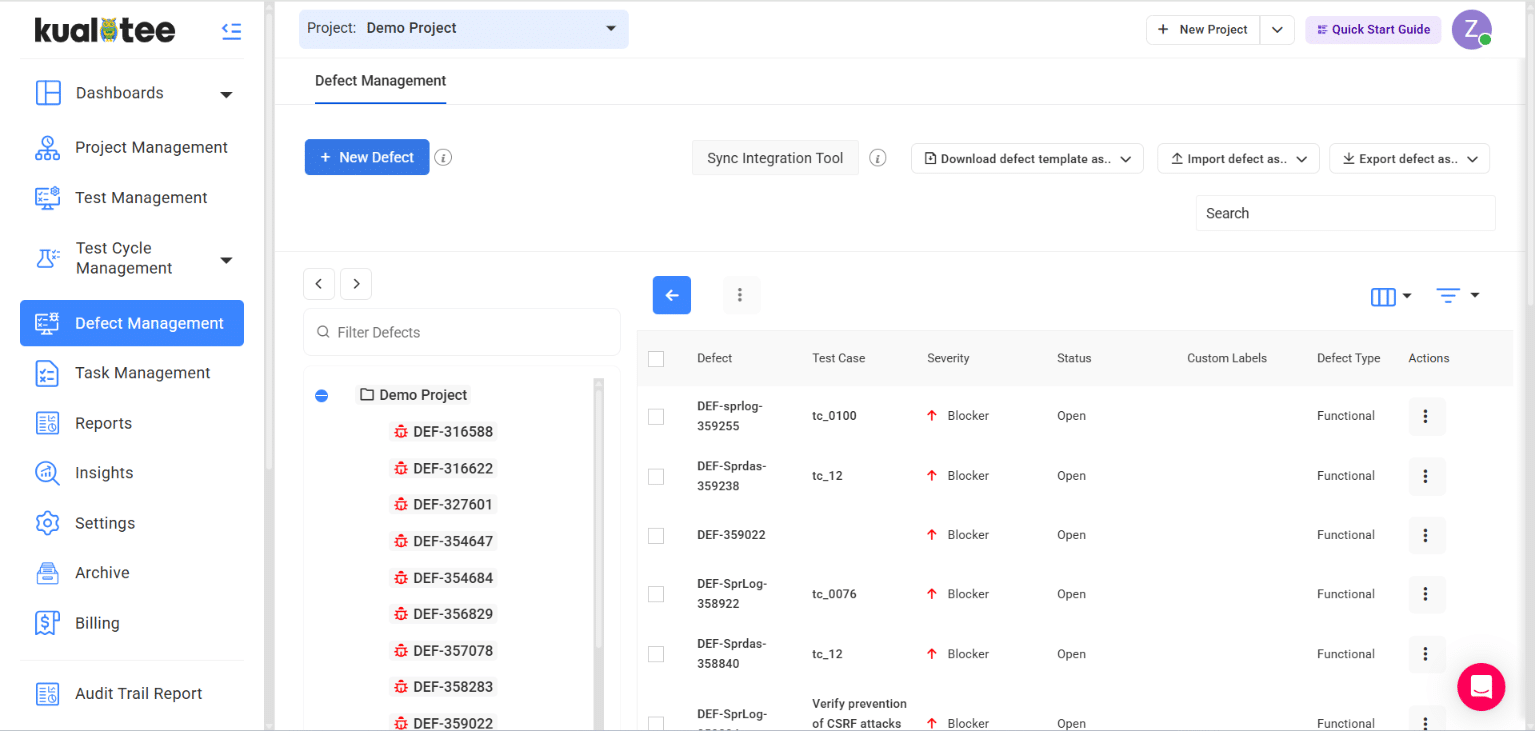1535x731 pixels.
Task: Toggle the select-all checkbox in table header
Action: (x=656, y=359)
